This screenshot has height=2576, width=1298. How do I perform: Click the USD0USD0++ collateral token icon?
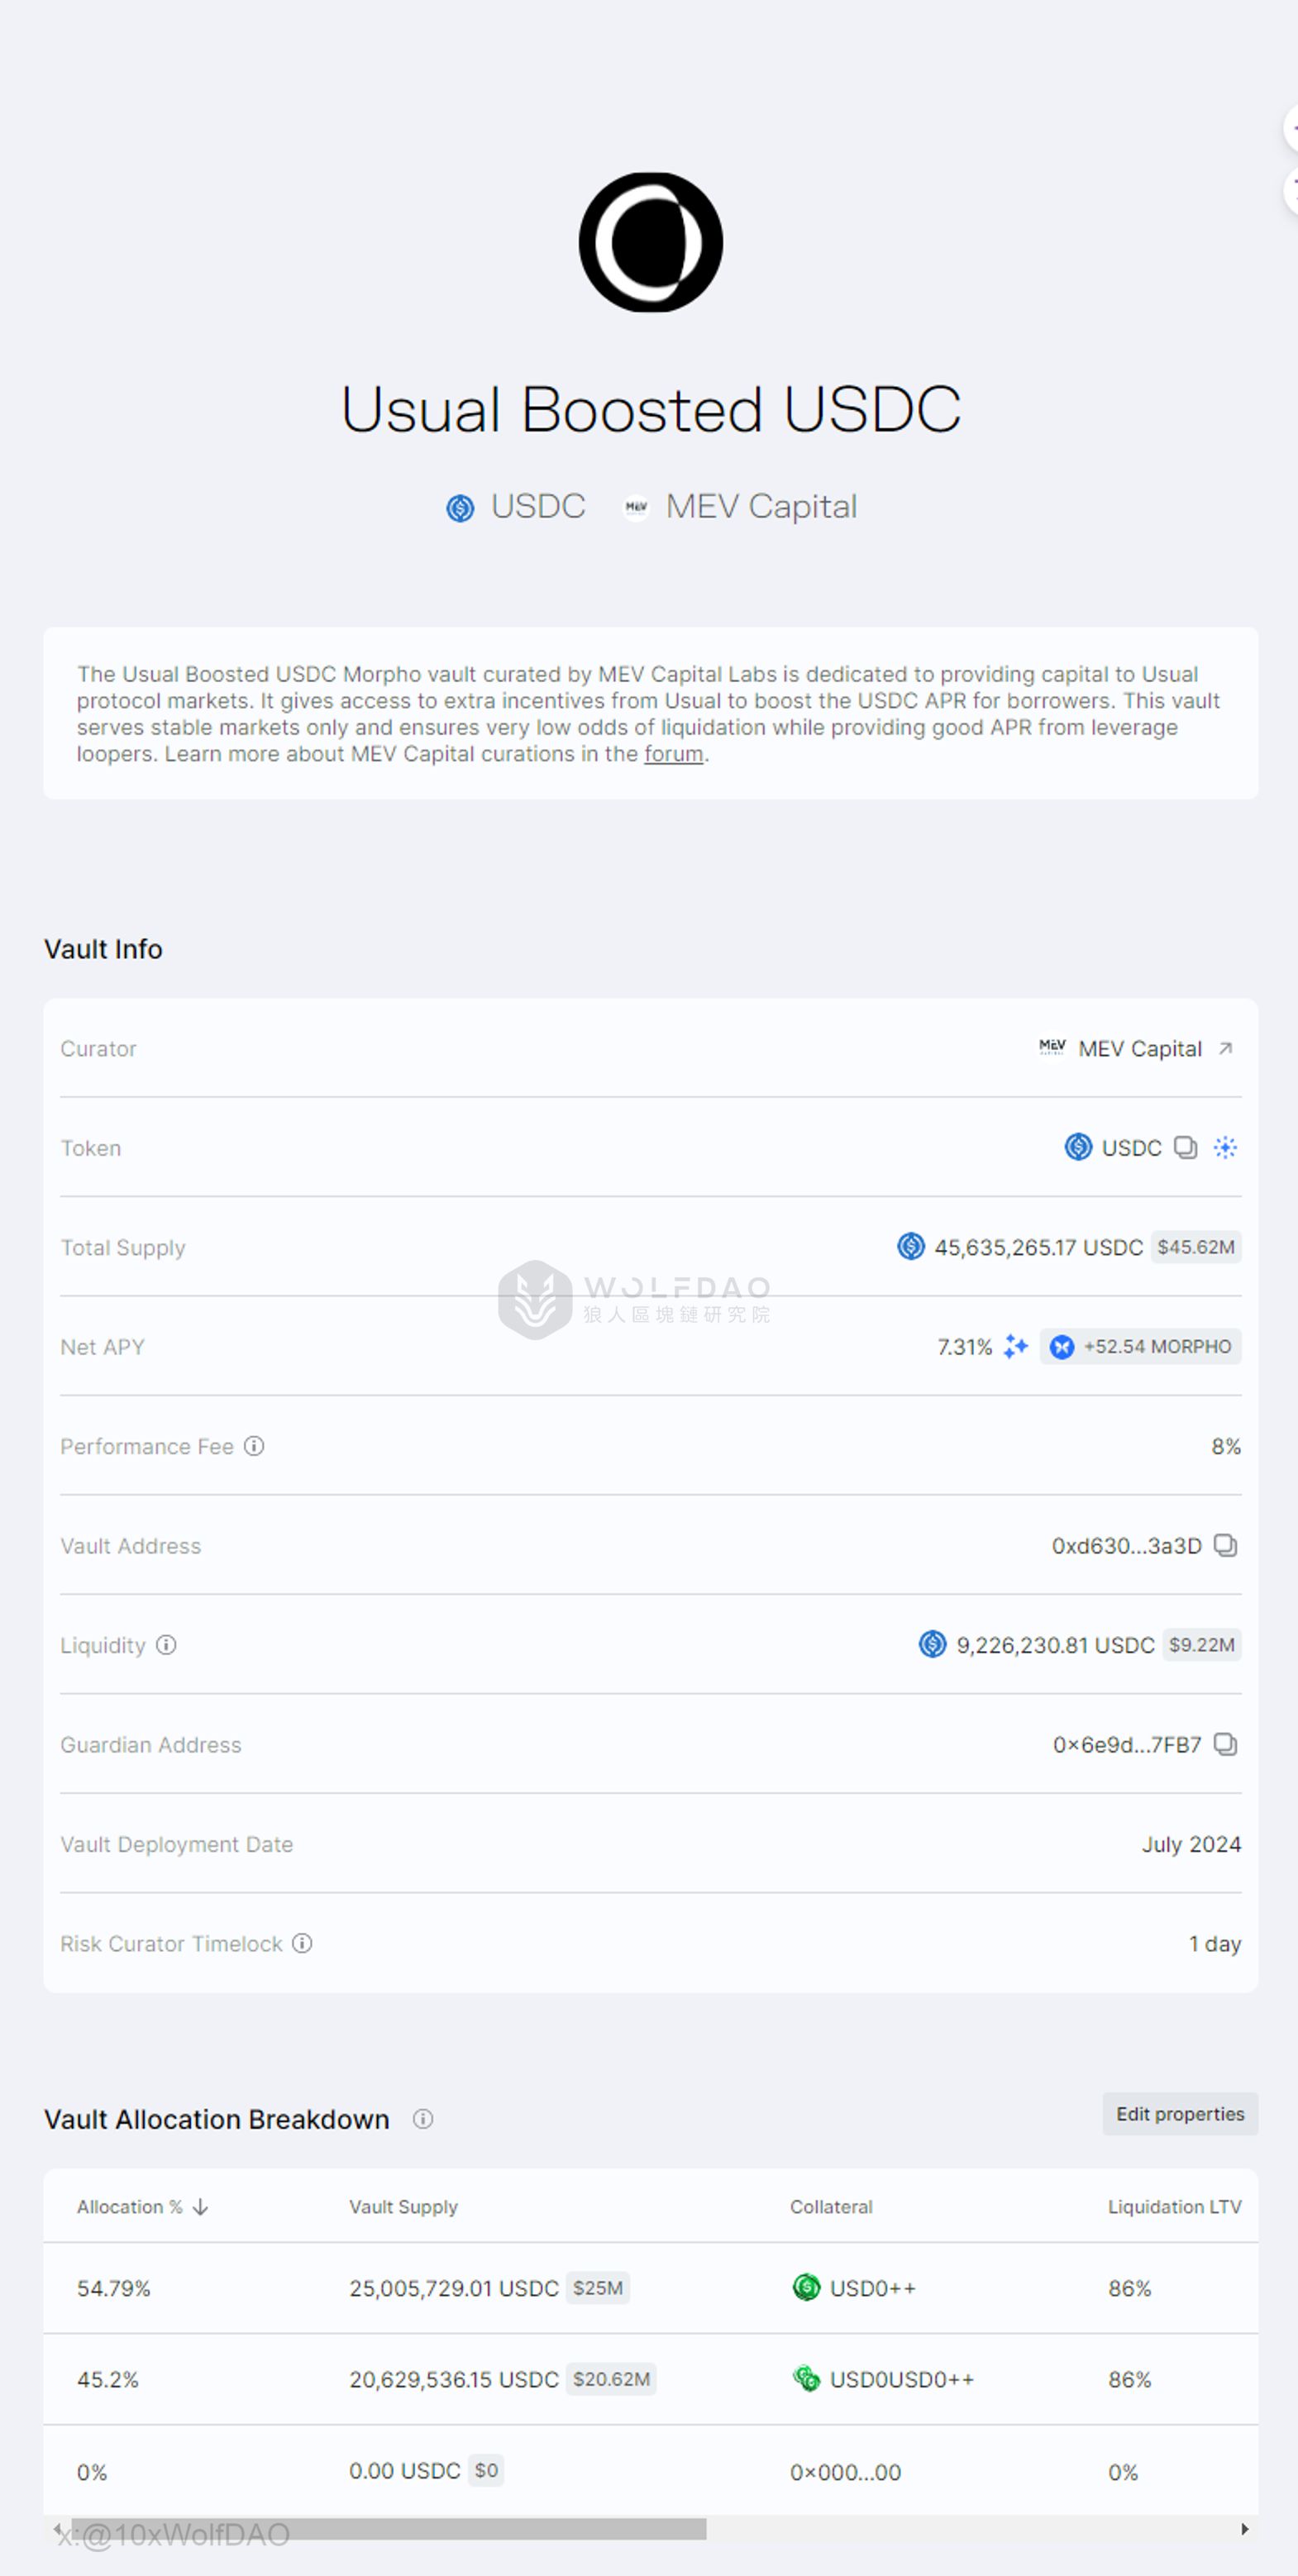(805, 2380)
